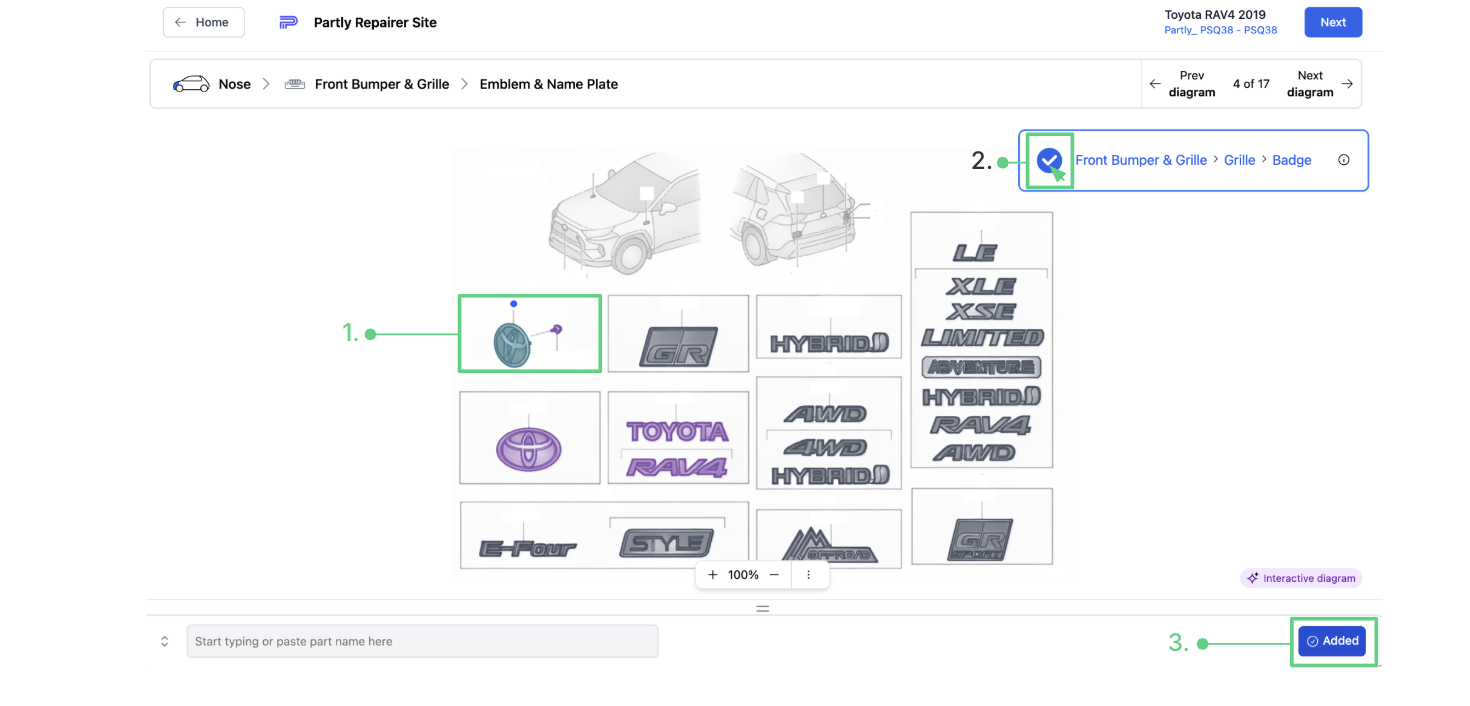This screenshot has width=1470, height=706.
Task: Zoom out with the minus icon
Action: coord(774,575)
